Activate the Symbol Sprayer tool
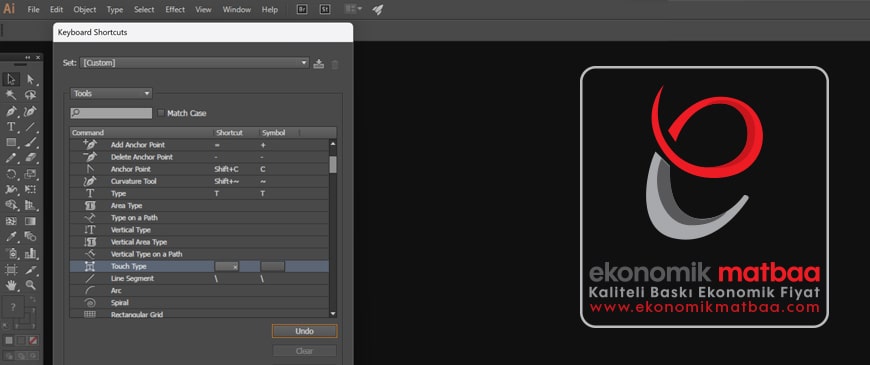The height and width of the screenshot is (365, 870). 11,253
